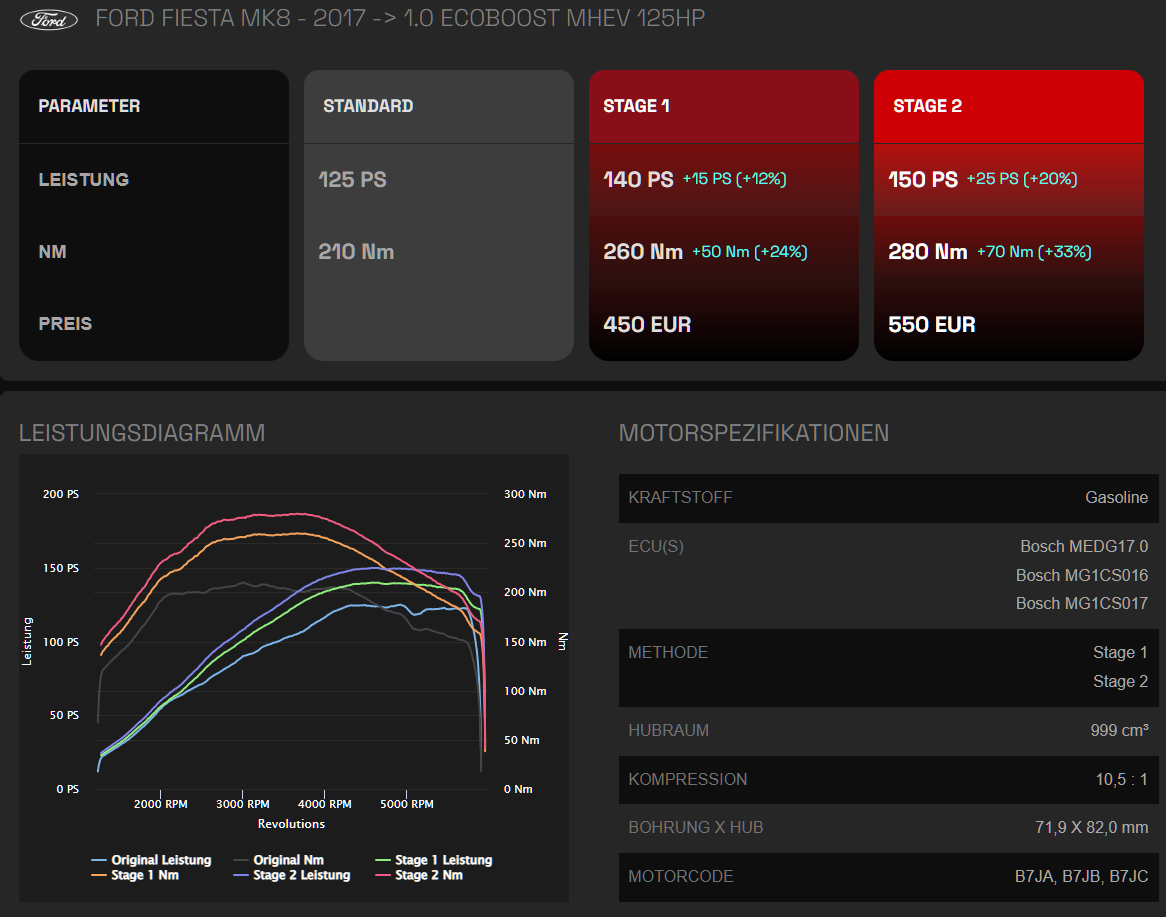The image size is (1166, 917).
Task: Click the Bosch MG1CS016 ECU entry
Action: pos(1082,576)
